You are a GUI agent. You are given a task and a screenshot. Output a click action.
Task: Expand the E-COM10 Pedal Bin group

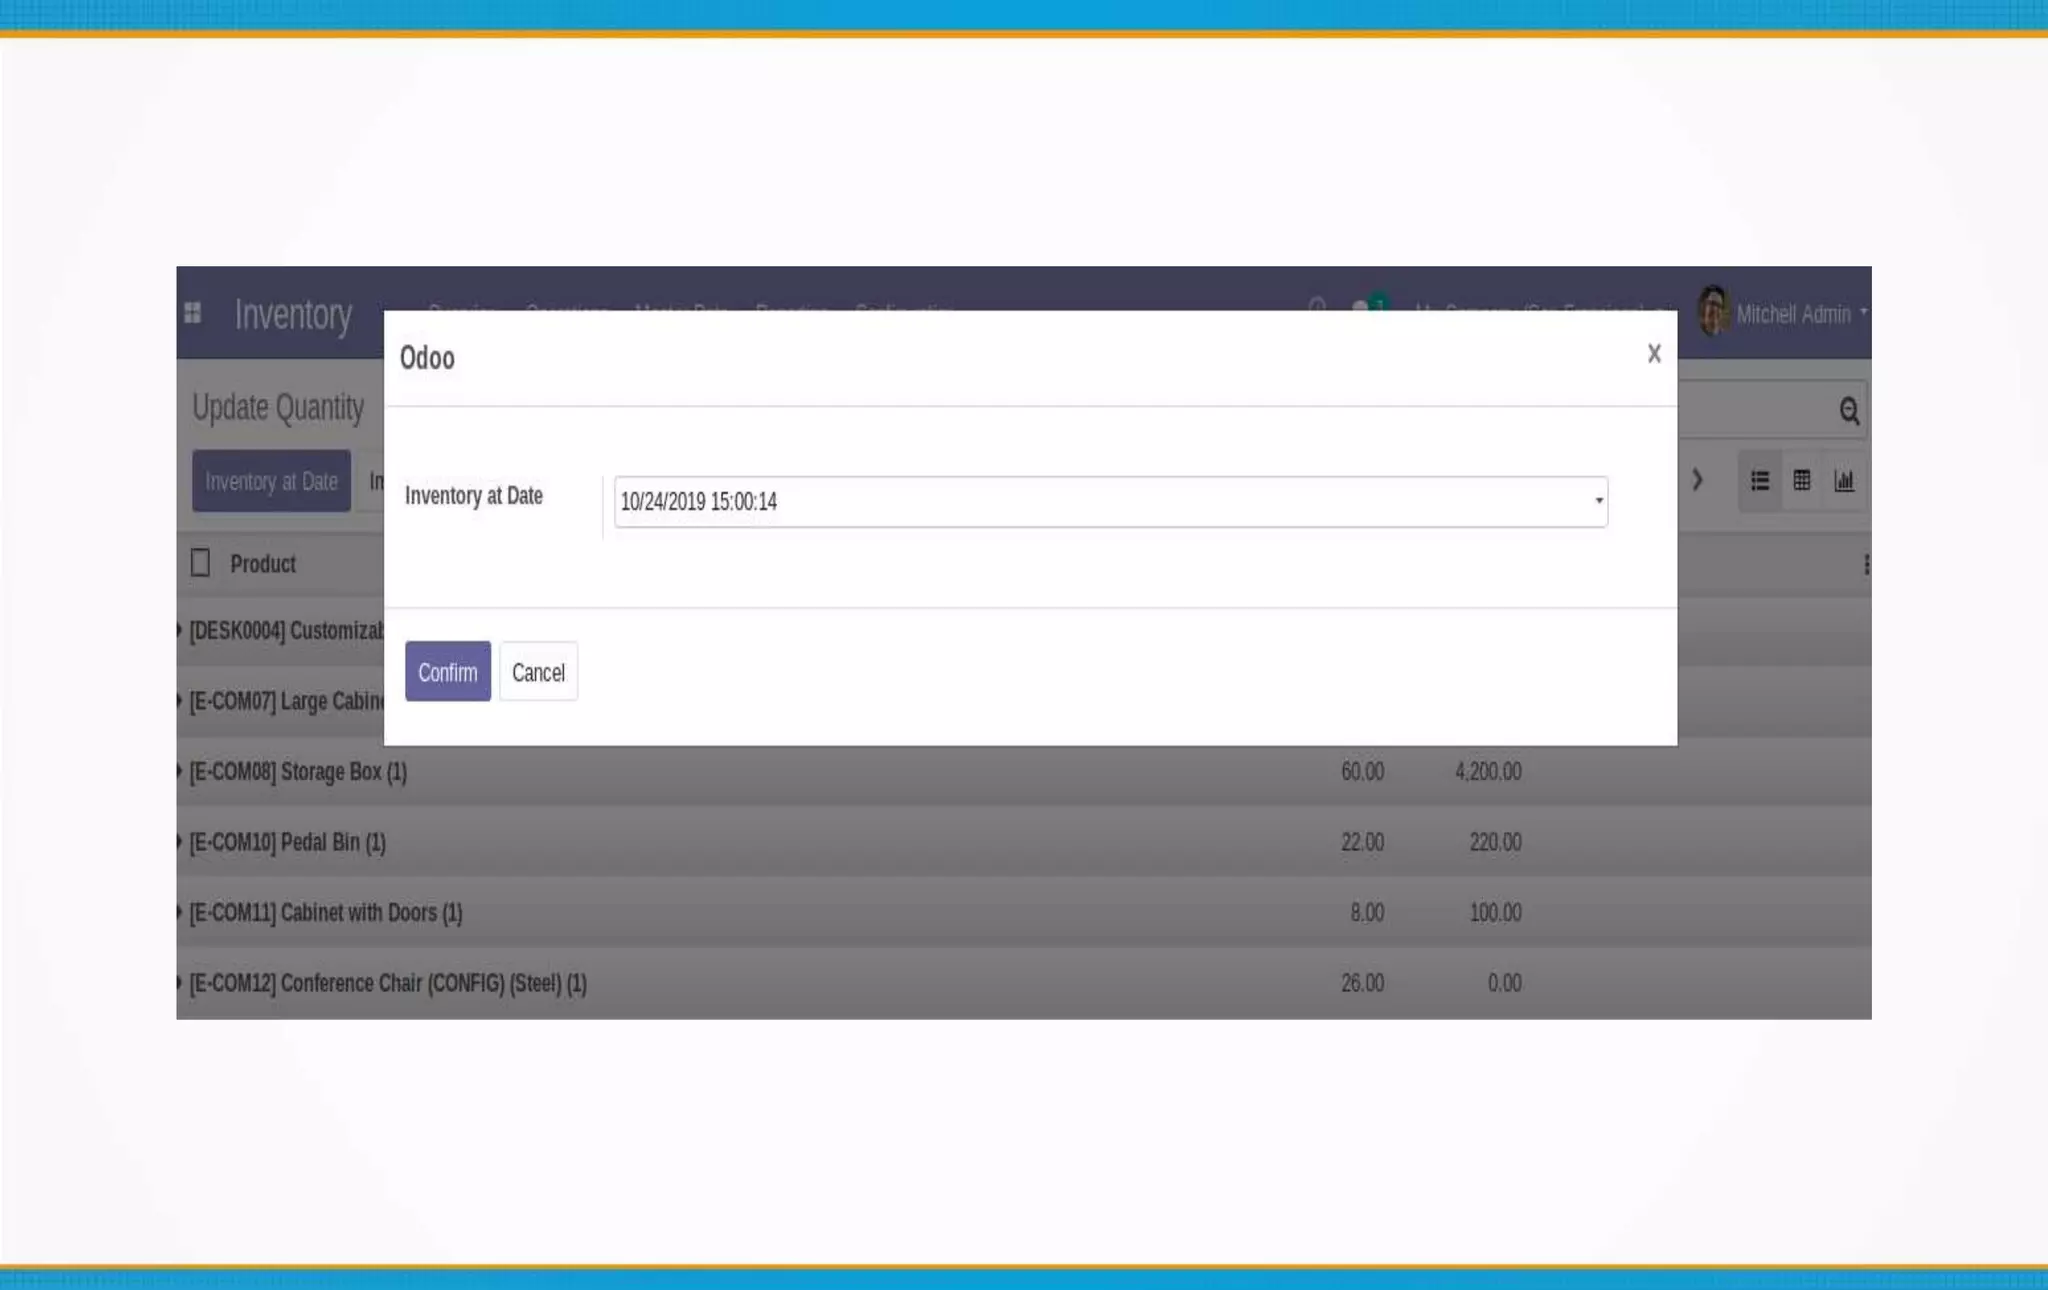pyautogui.click(x=287, y=843)
